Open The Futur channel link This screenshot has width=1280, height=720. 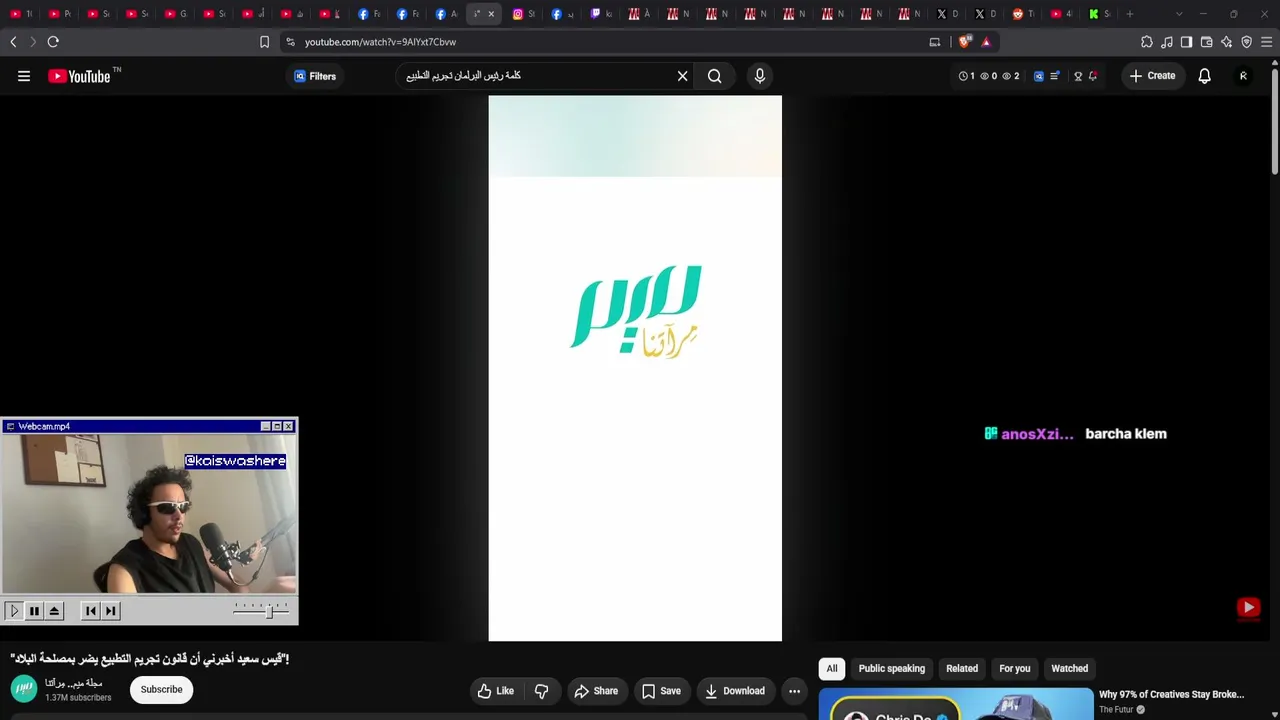(x=1116, y=710)
